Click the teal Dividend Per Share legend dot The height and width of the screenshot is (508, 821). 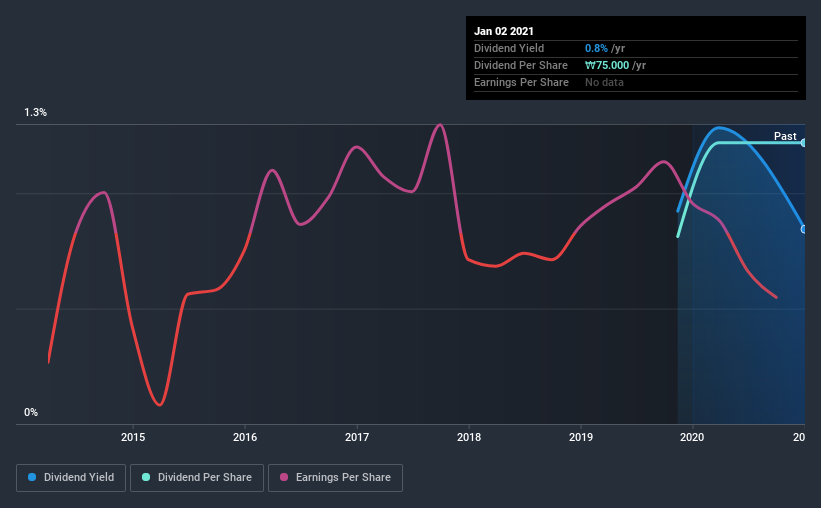146,477
